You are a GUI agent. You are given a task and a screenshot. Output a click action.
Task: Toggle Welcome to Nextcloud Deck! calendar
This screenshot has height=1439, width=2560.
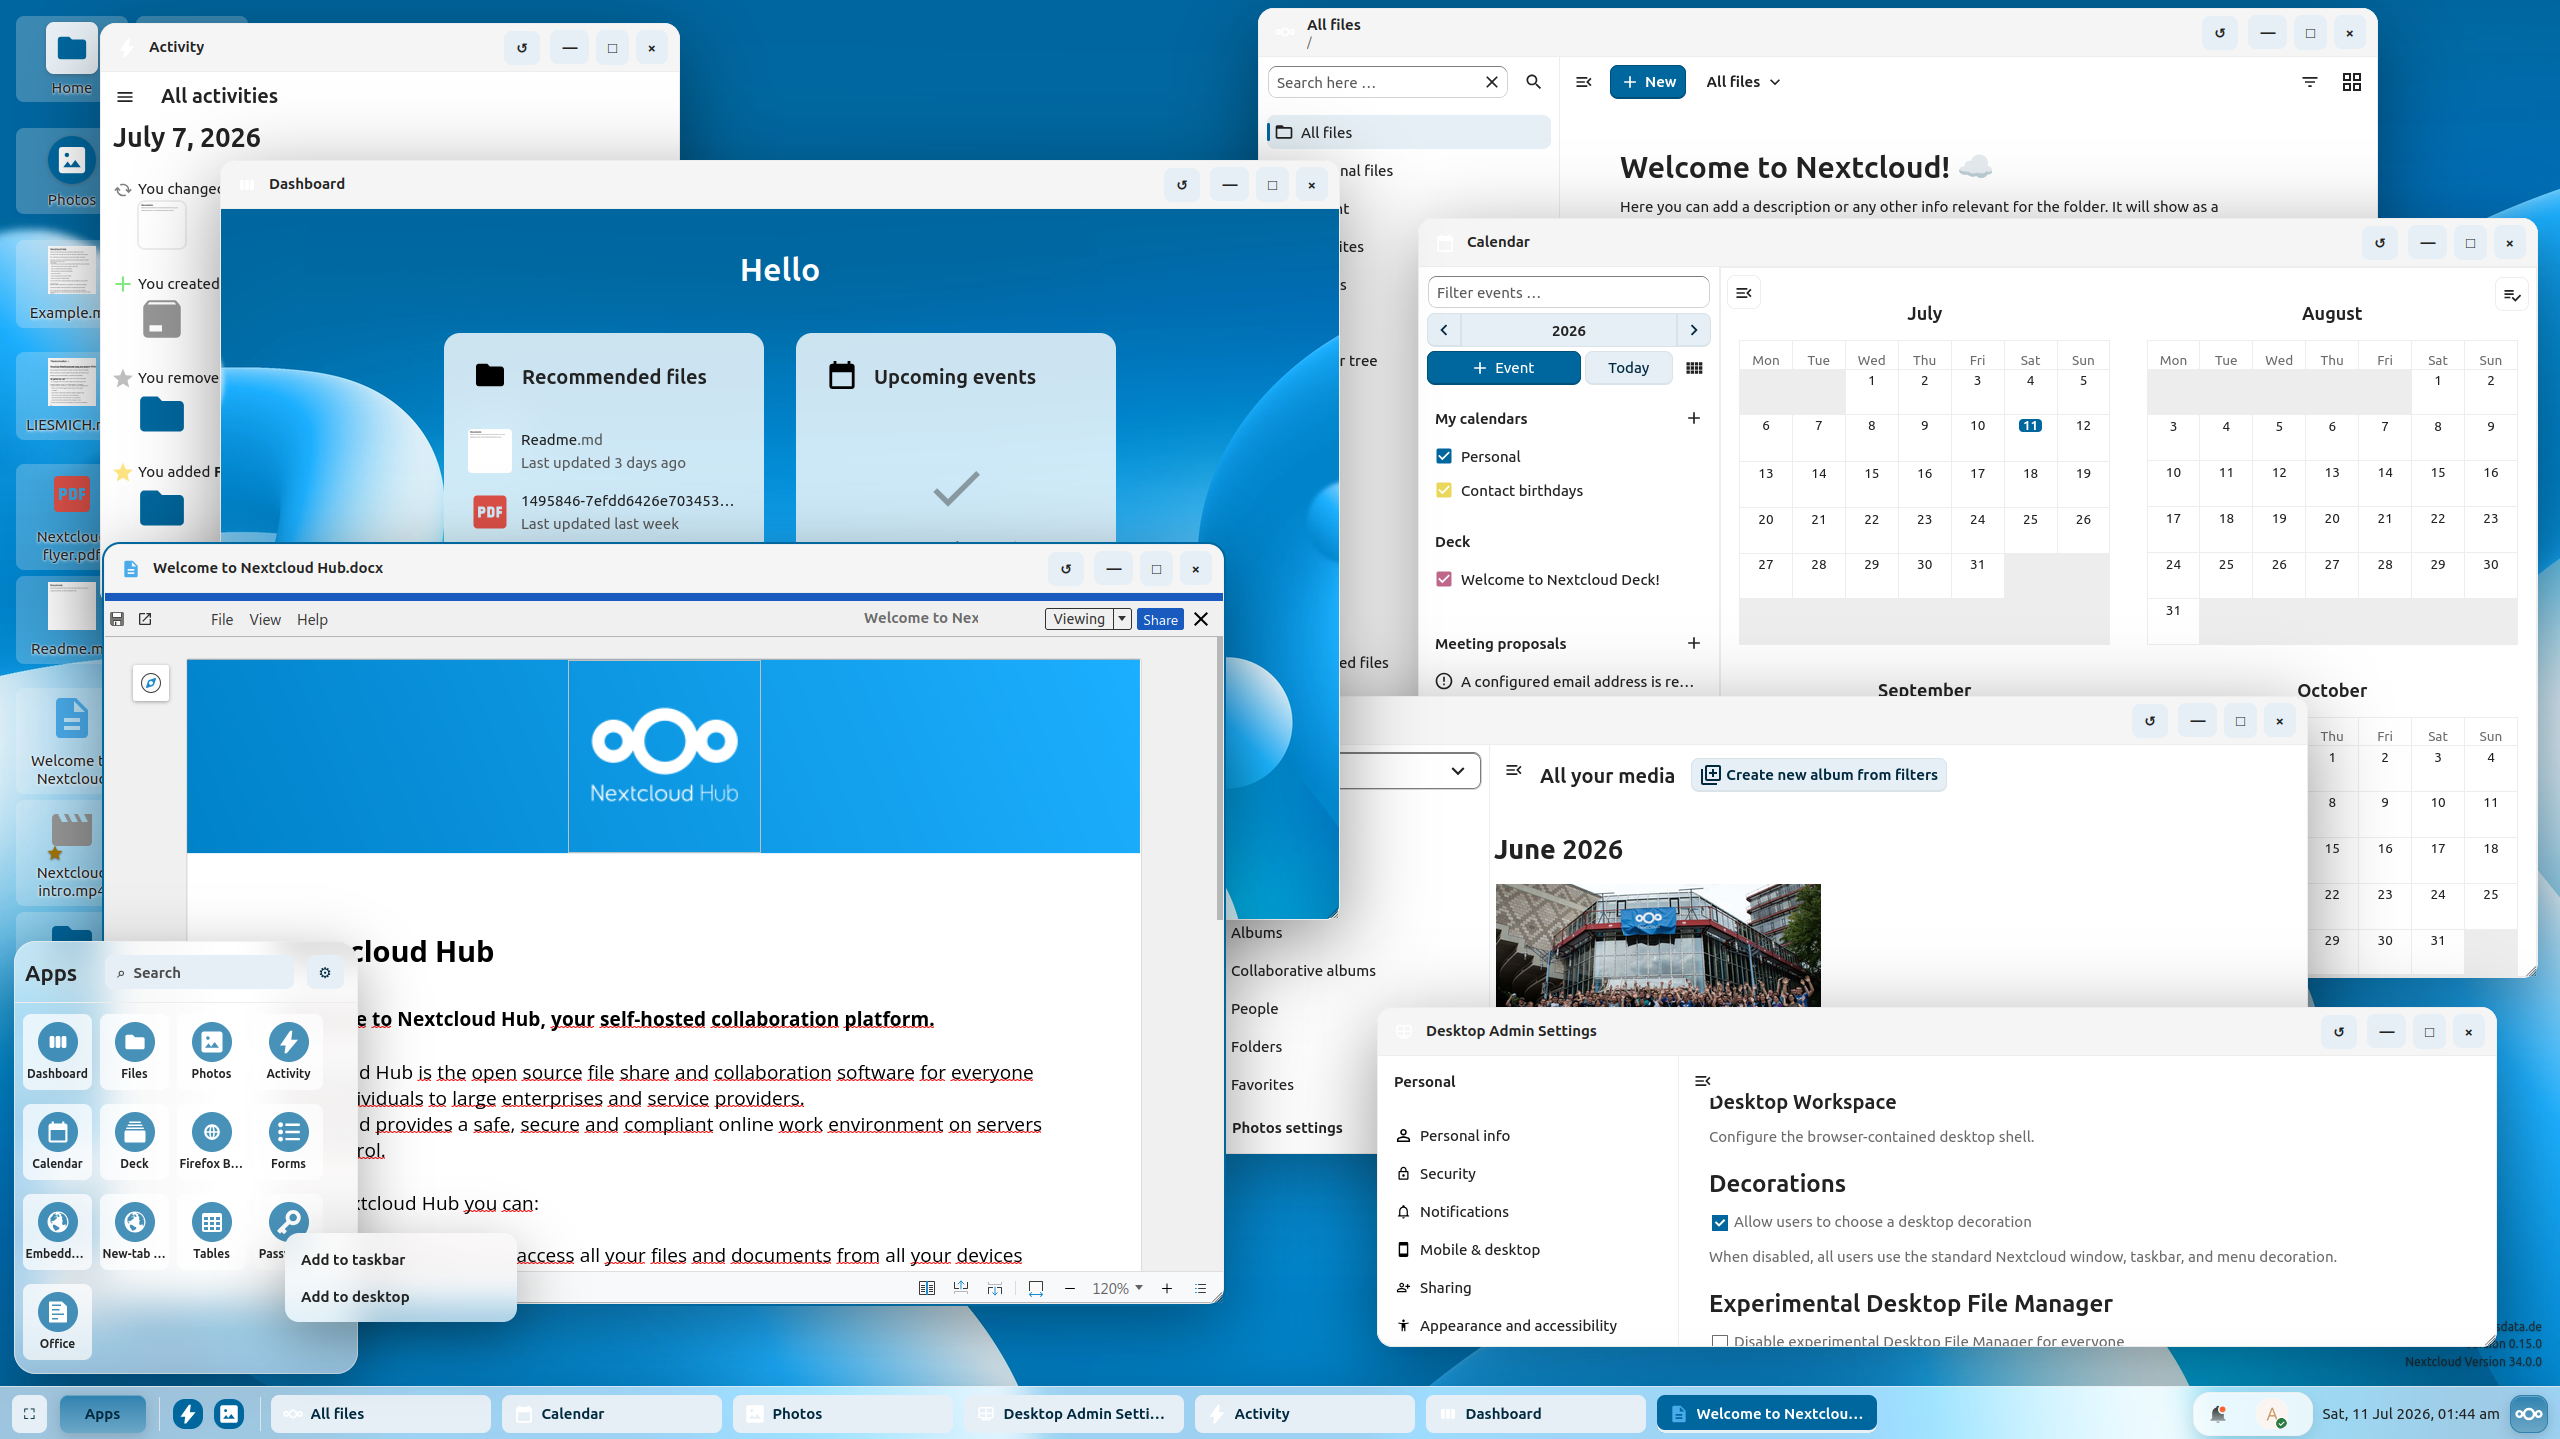point(1444,579)
